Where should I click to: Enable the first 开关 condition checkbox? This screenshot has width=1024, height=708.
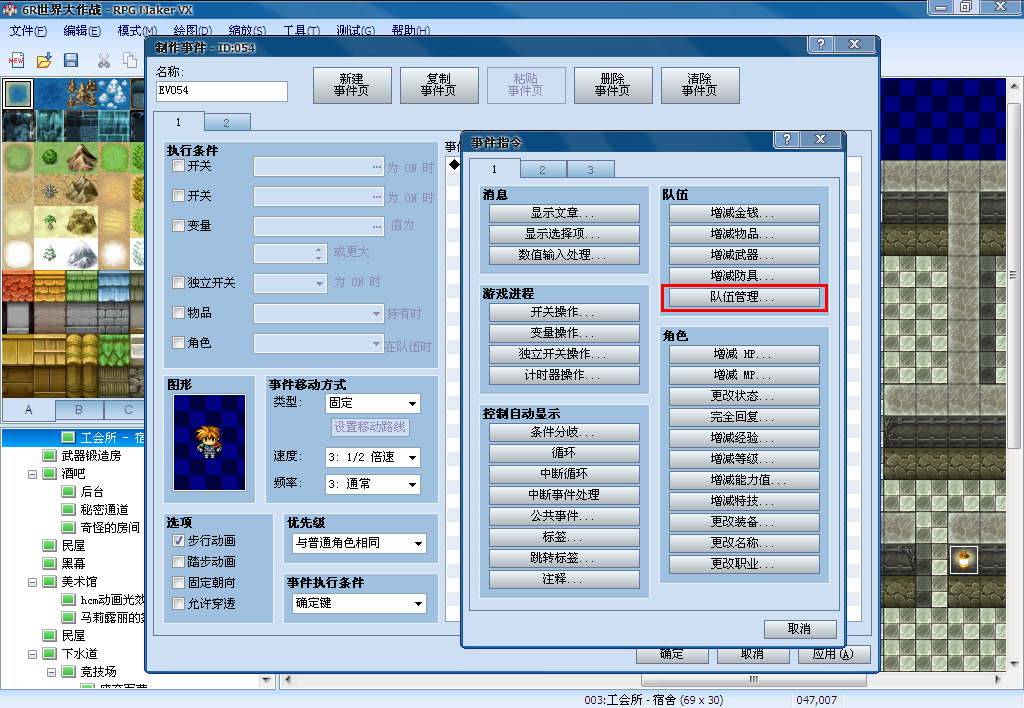[178, 166]
